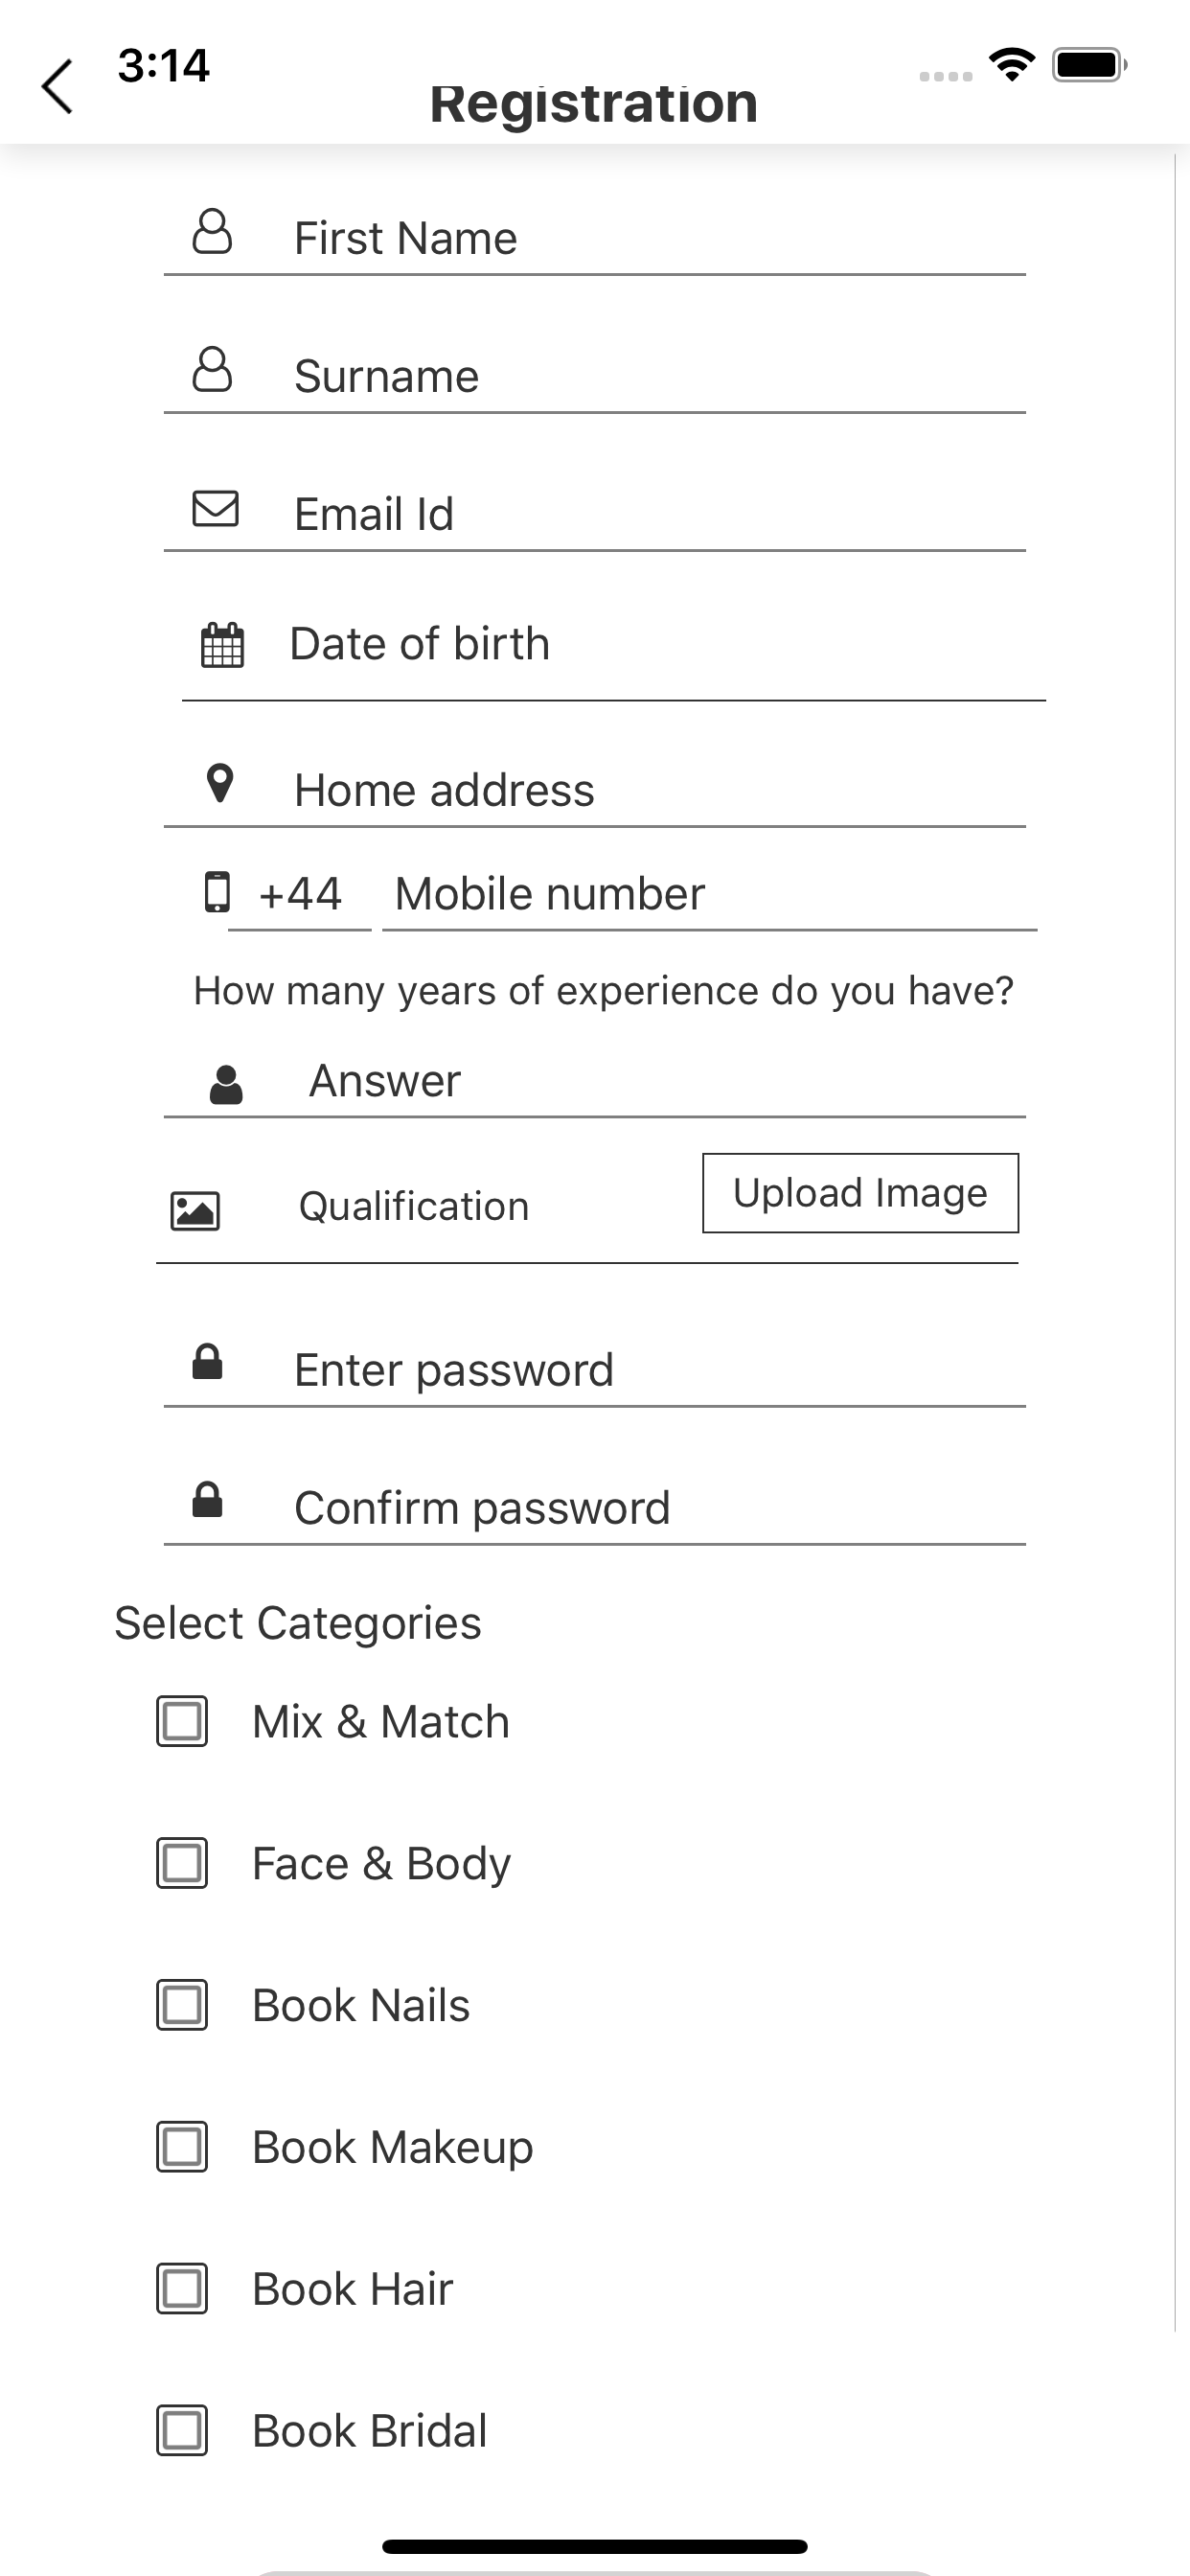Click the calendar icon for date of birth
This screenshot has width=1190, height=2576.
222,644
